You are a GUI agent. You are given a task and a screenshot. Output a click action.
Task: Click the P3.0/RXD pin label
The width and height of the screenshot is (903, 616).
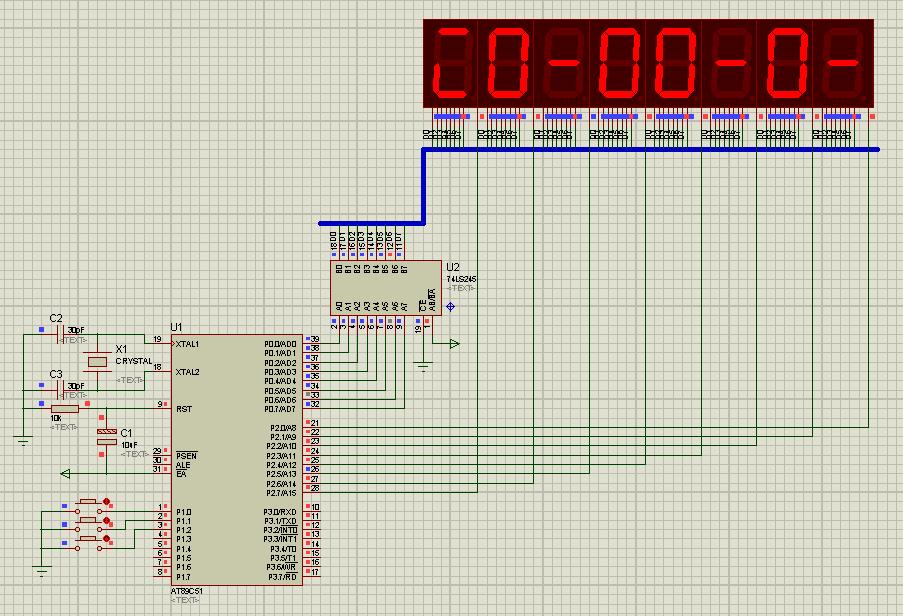(x=280, y=512)
